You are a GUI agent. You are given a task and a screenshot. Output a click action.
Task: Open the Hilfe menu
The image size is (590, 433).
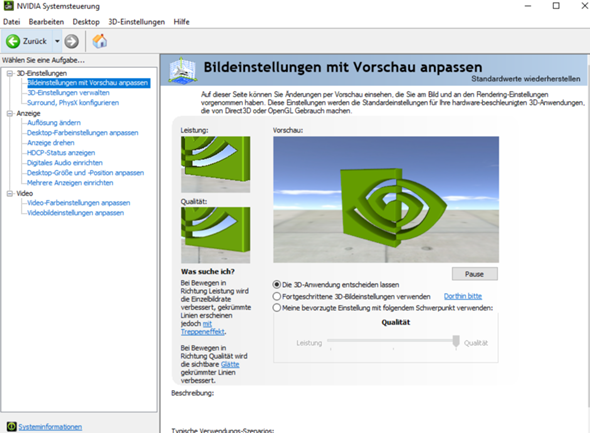pos(181,22)
